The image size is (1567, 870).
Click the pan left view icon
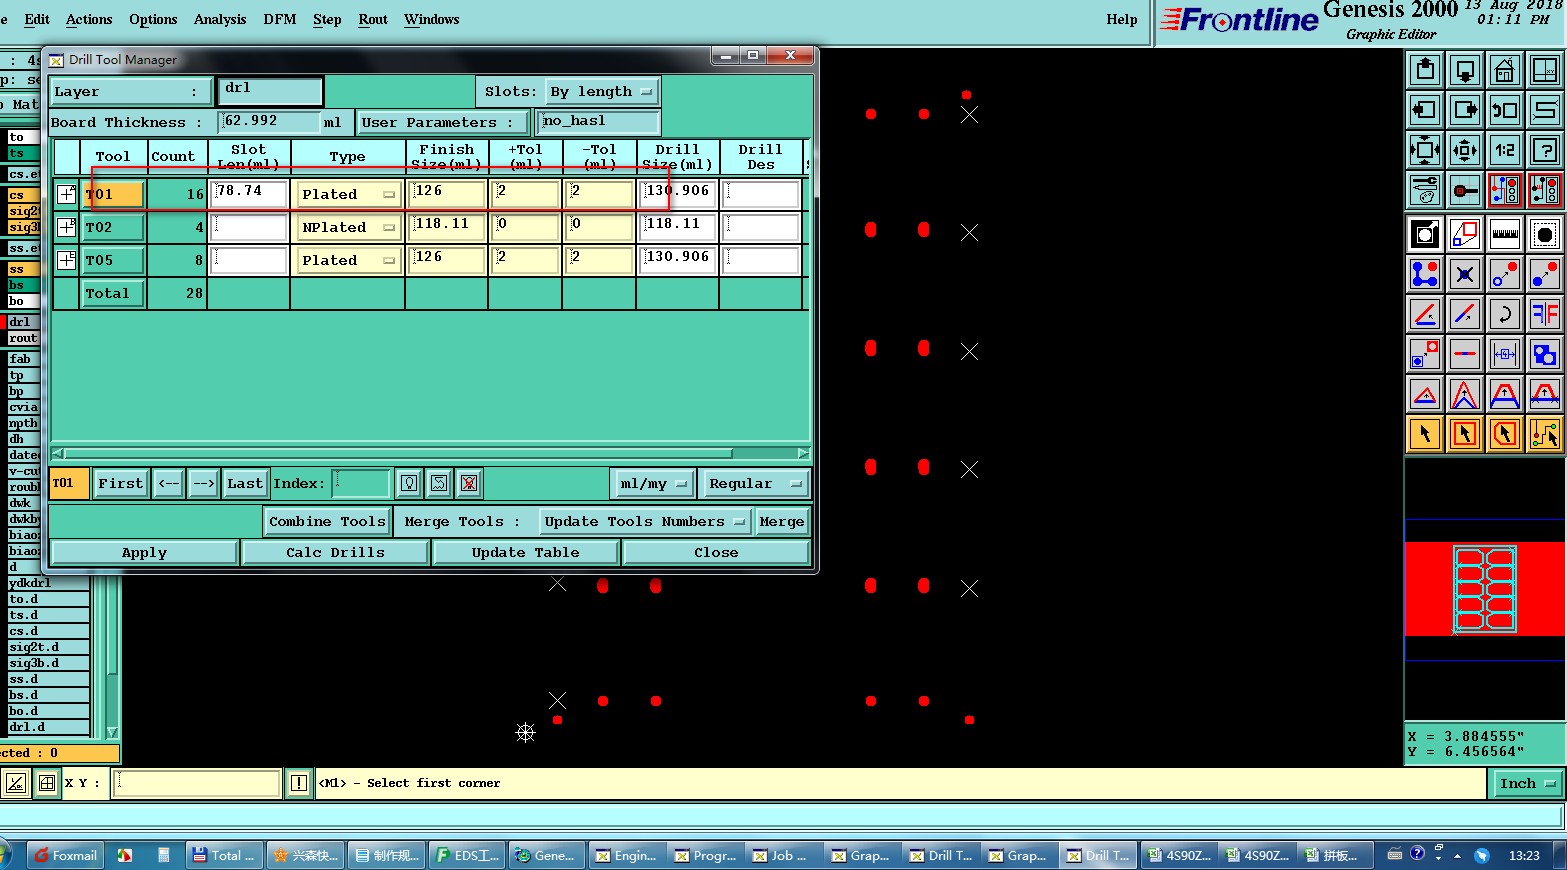tap(1425, 110)
